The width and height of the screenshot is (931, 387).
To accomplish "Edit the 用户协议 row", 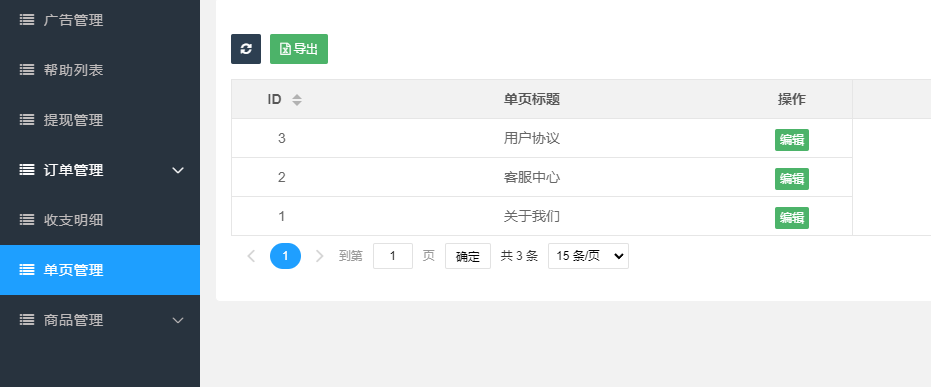I will click(791, 140).
